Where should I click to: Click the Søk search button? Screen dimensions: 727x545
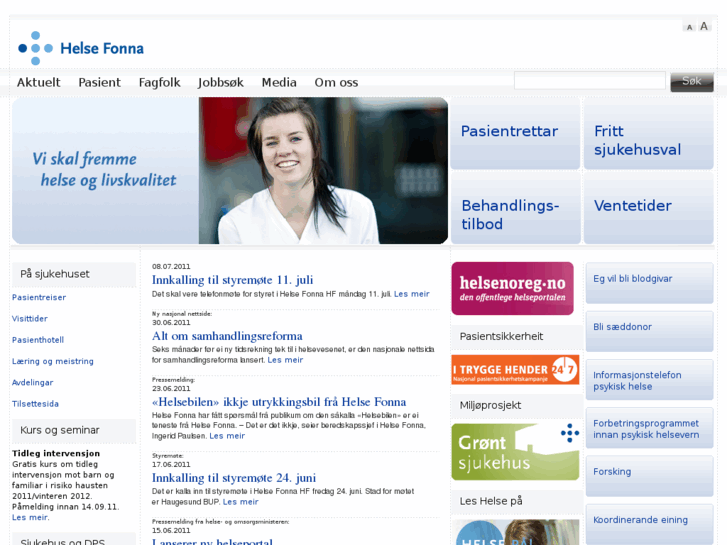tap(692, 82)
